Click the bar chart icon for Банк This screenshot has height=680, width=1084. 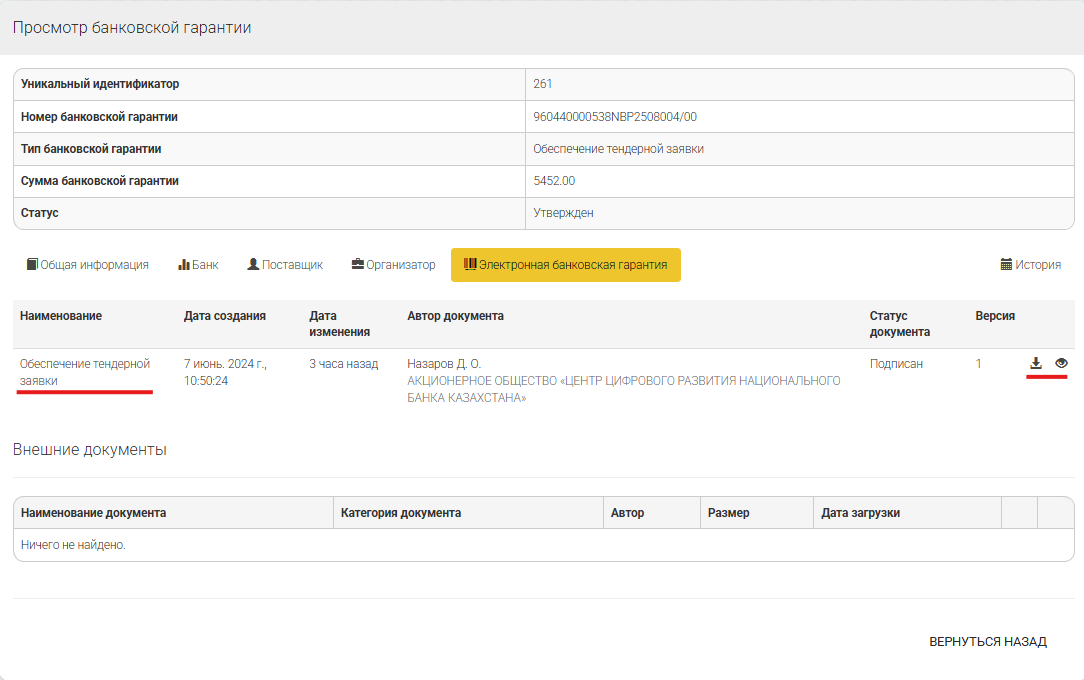click(x=184, y=265)
